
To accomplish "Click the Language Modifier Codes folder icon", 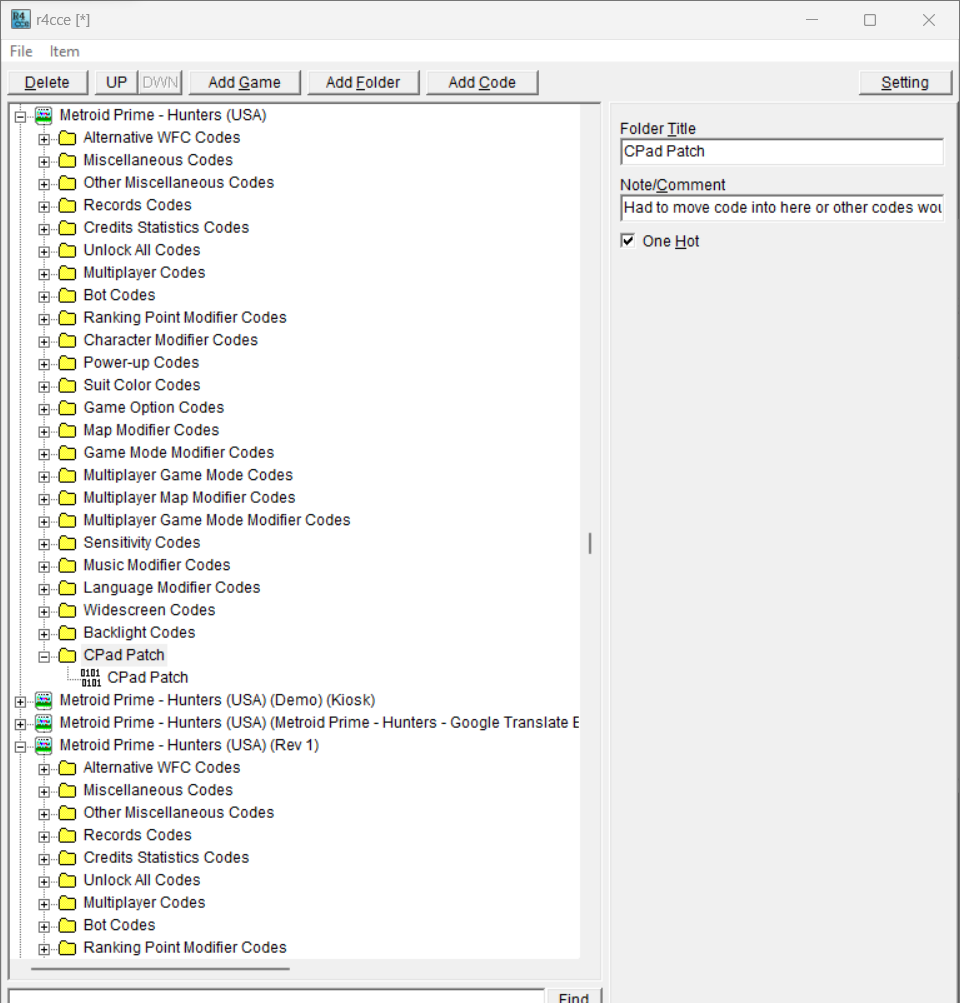I will [x=67, y=588].
